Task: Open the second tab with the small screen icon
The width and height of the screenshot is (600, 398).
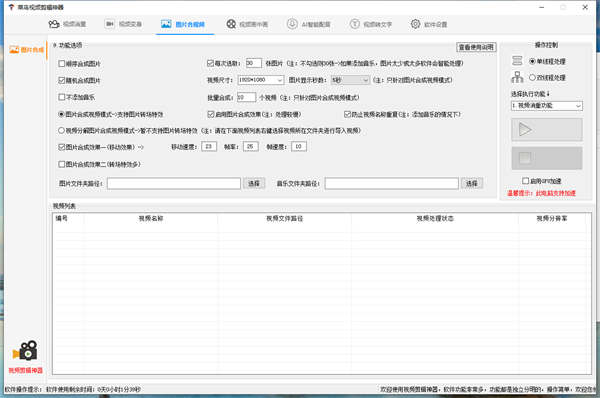Action: (123, 24)
